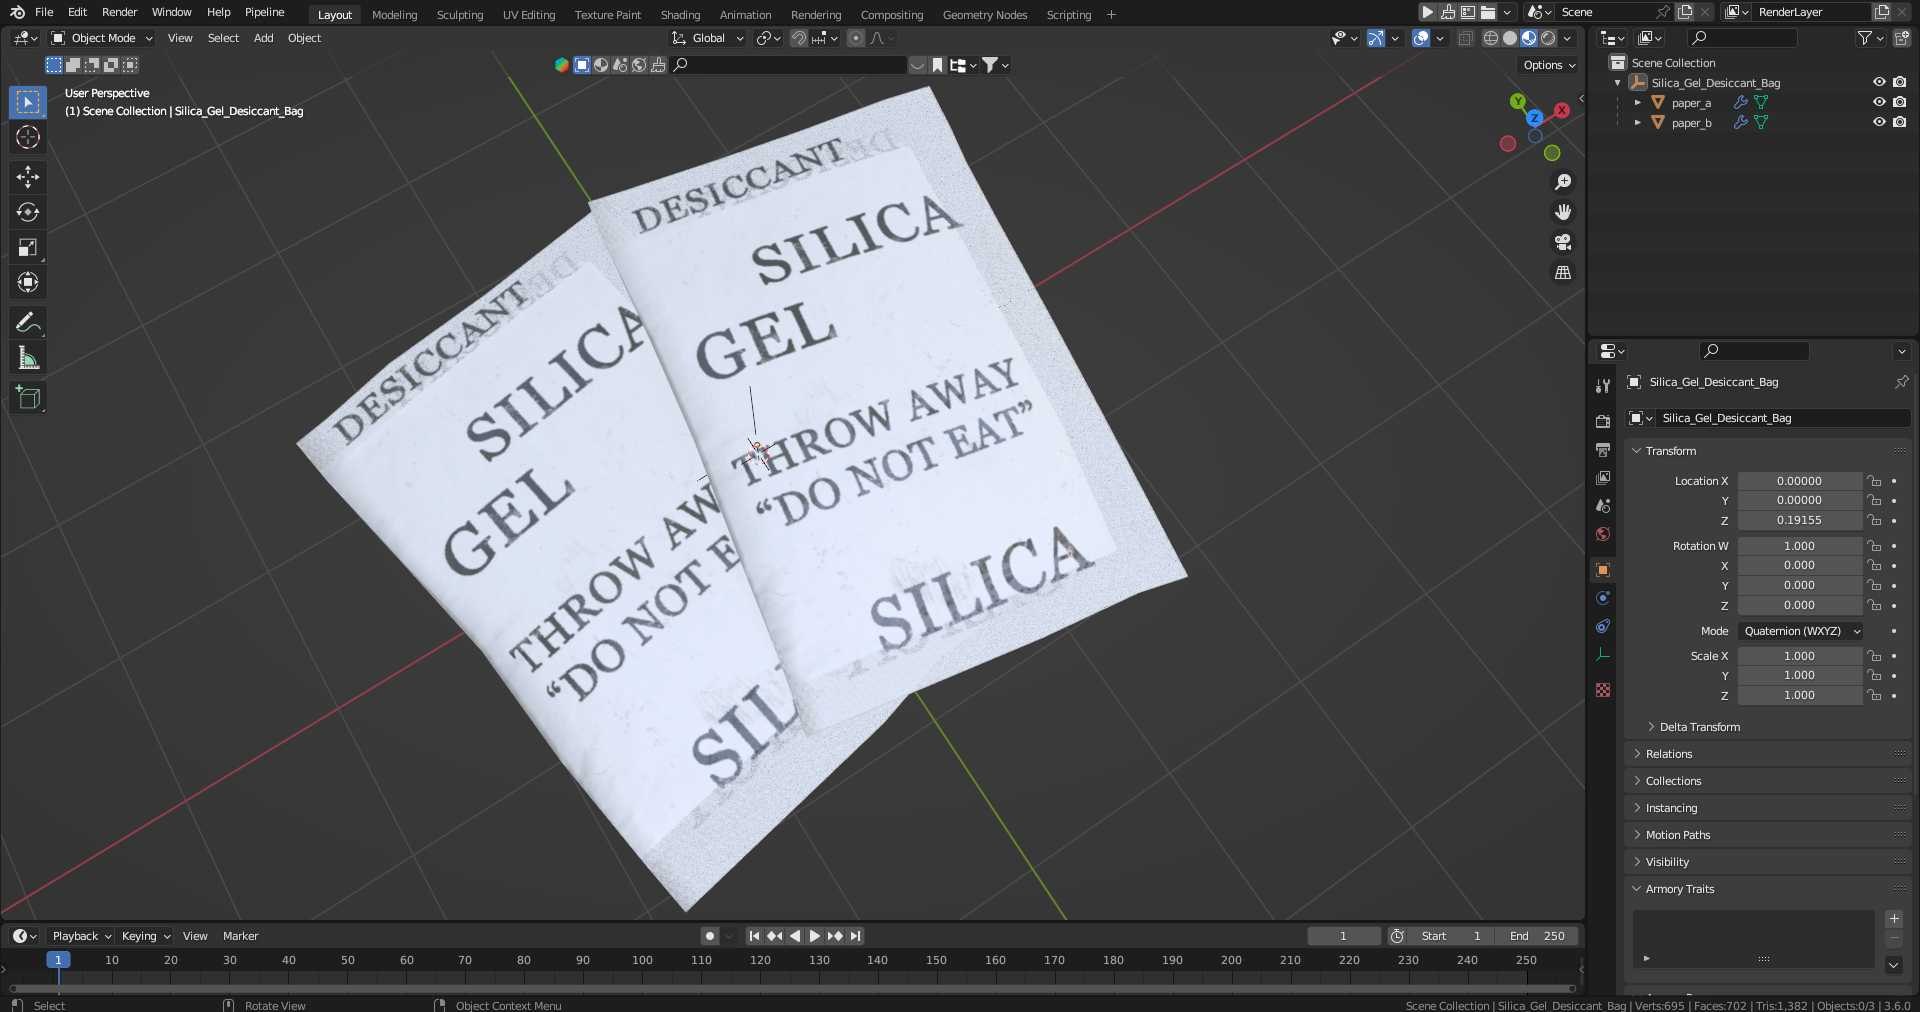Open the Global transform orientation dropdown
Image resolution: width=1920 pixels, height=1012 pixels.
[x=708, y=38]
